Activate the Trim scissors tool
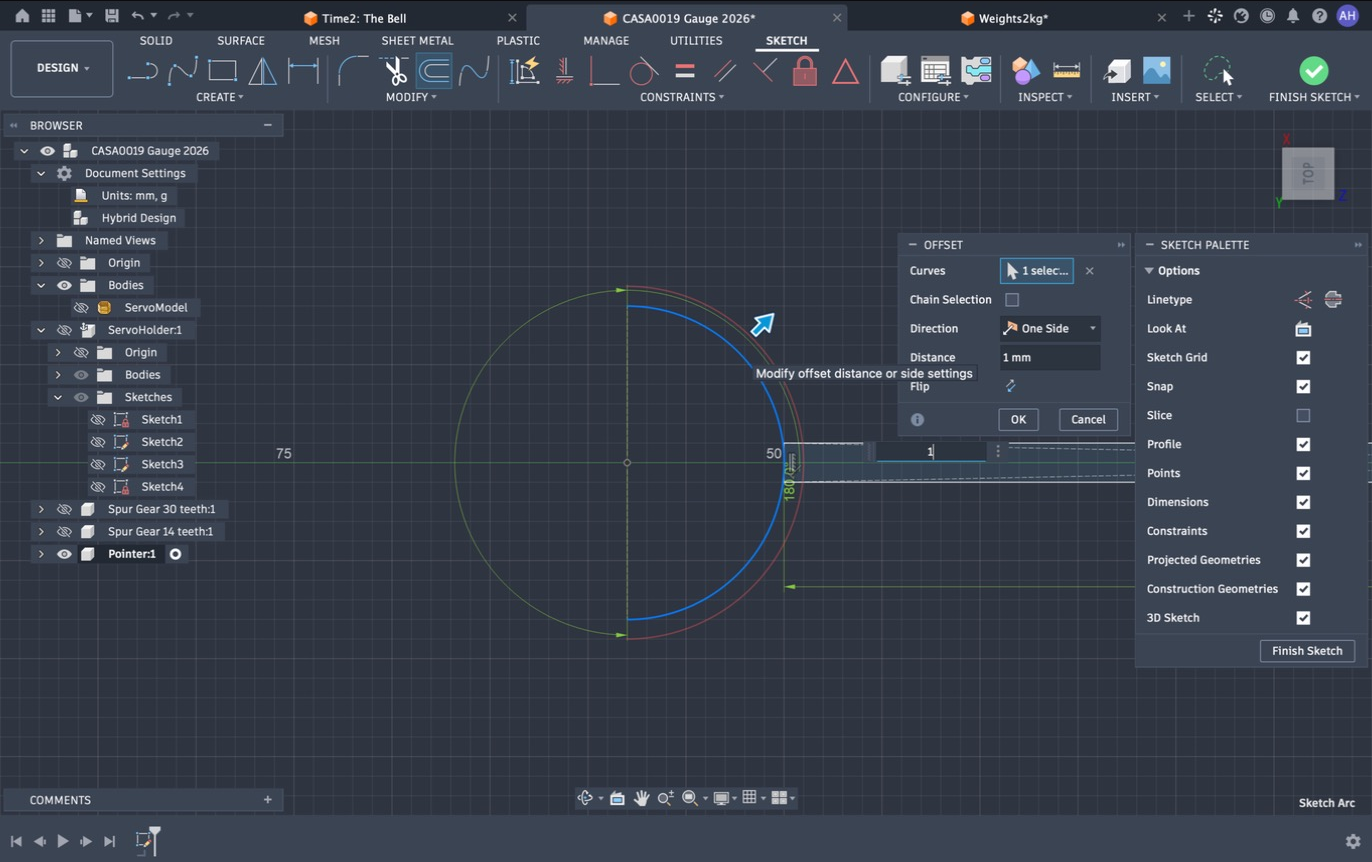The height and width of the screenshot is (862, 1372). pyautogui.click(x=395, y=71)
